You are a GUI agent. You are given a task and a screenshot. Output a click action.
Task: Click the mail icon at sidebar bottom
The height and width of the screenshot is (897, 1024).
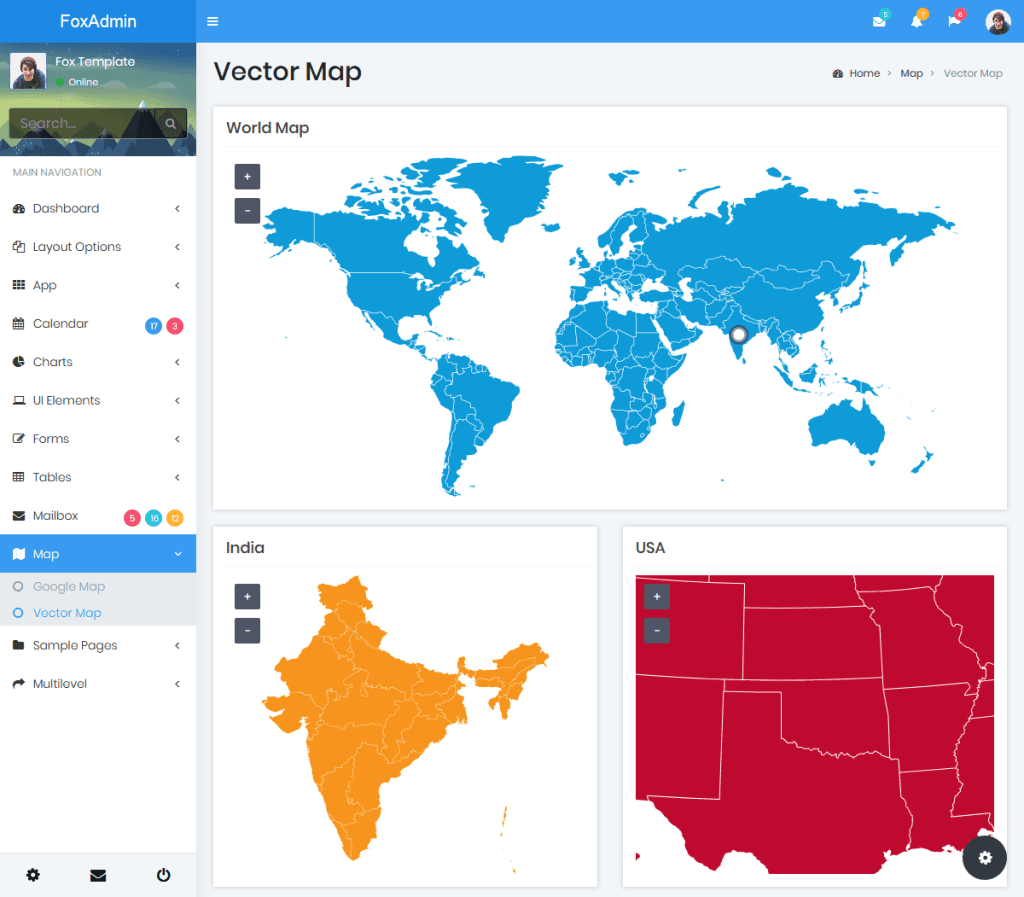tap(98, 875)
